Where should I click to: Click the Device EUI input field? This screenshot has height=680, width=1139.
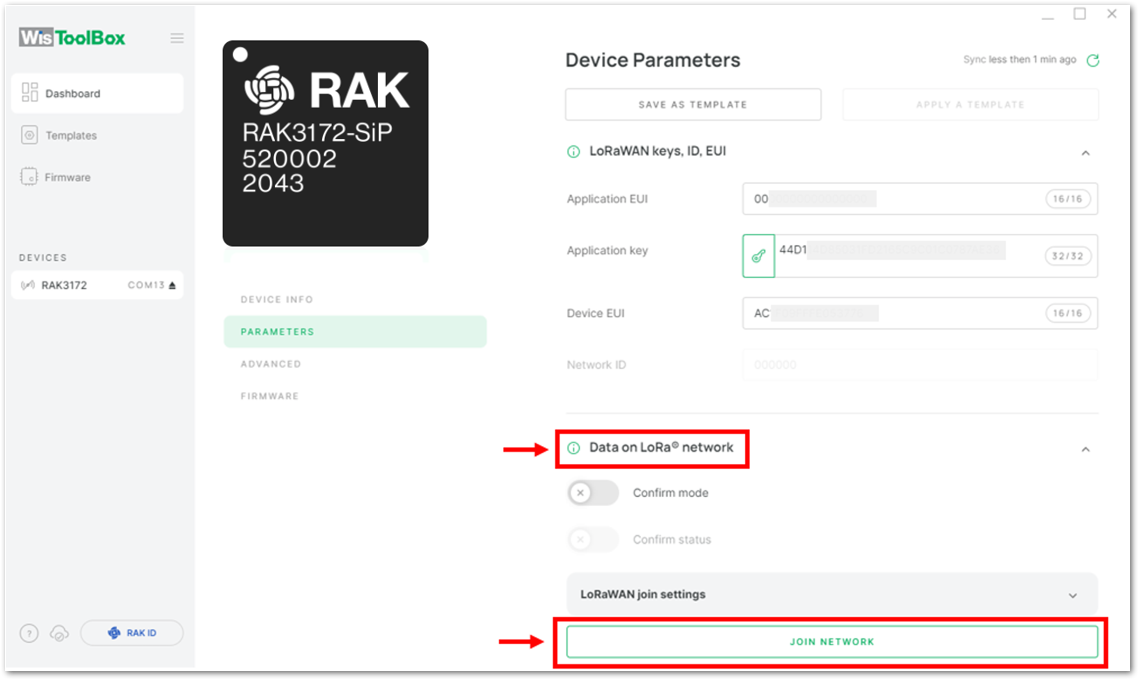click(x=920, y=313)
